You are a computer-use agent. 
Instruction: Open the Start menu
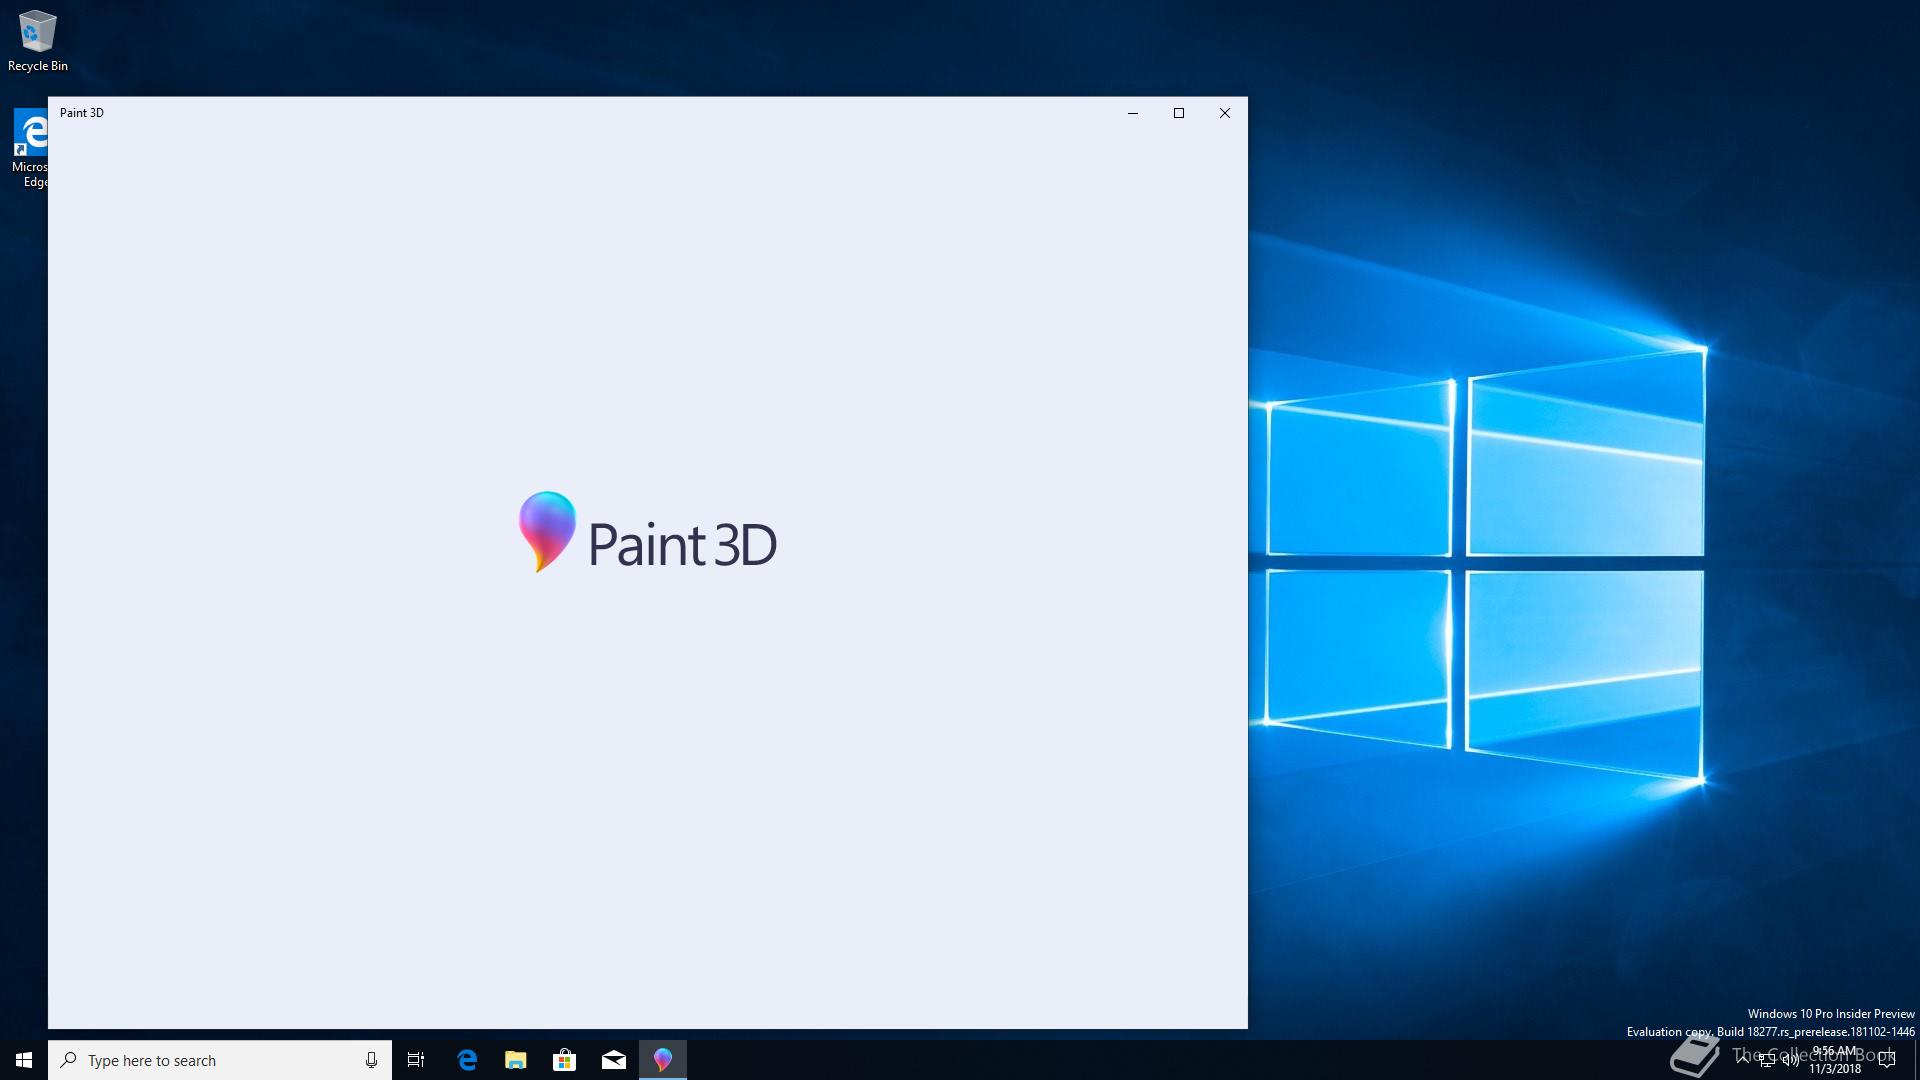coord(24,1060)
